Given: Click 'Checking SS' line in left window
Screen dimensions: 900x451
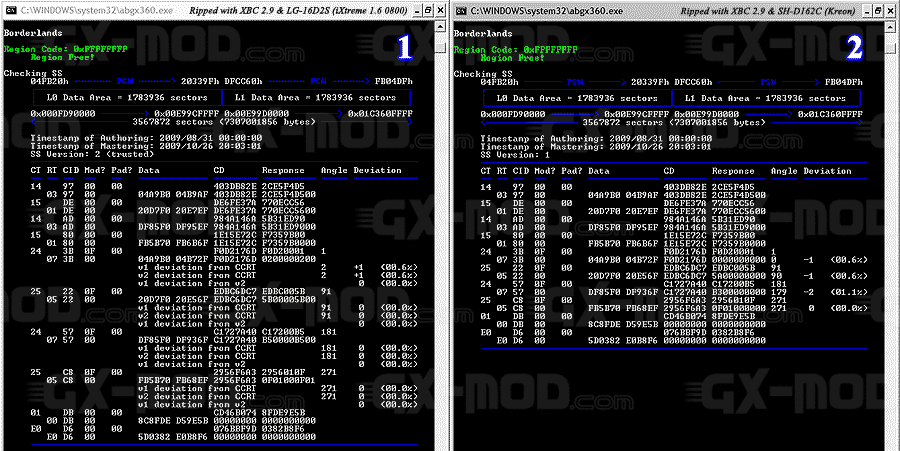Looking at the screenshot, I should [33, 73].
